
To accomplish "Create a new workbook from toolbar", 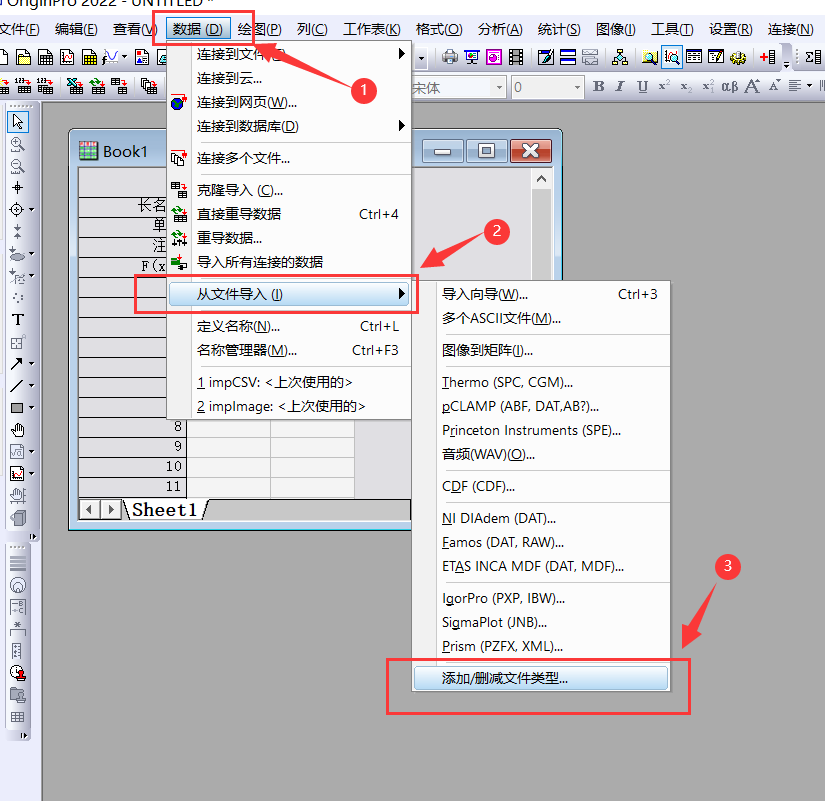I will (x=45, y=57).
